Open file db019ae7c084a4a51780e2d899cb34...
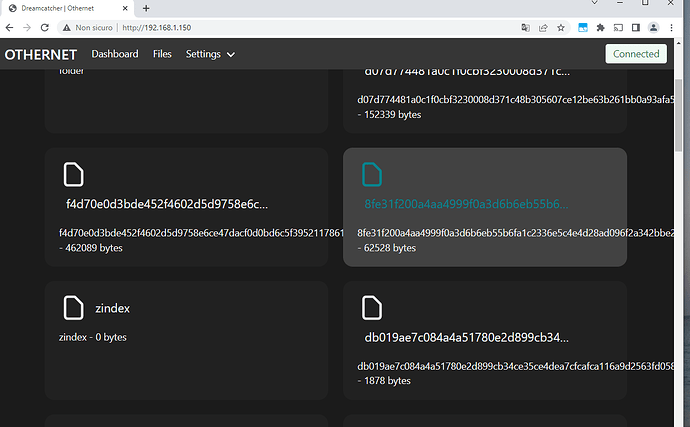Image resolution: width=690 pixels, height=427 pixels. tap(466, 338)
